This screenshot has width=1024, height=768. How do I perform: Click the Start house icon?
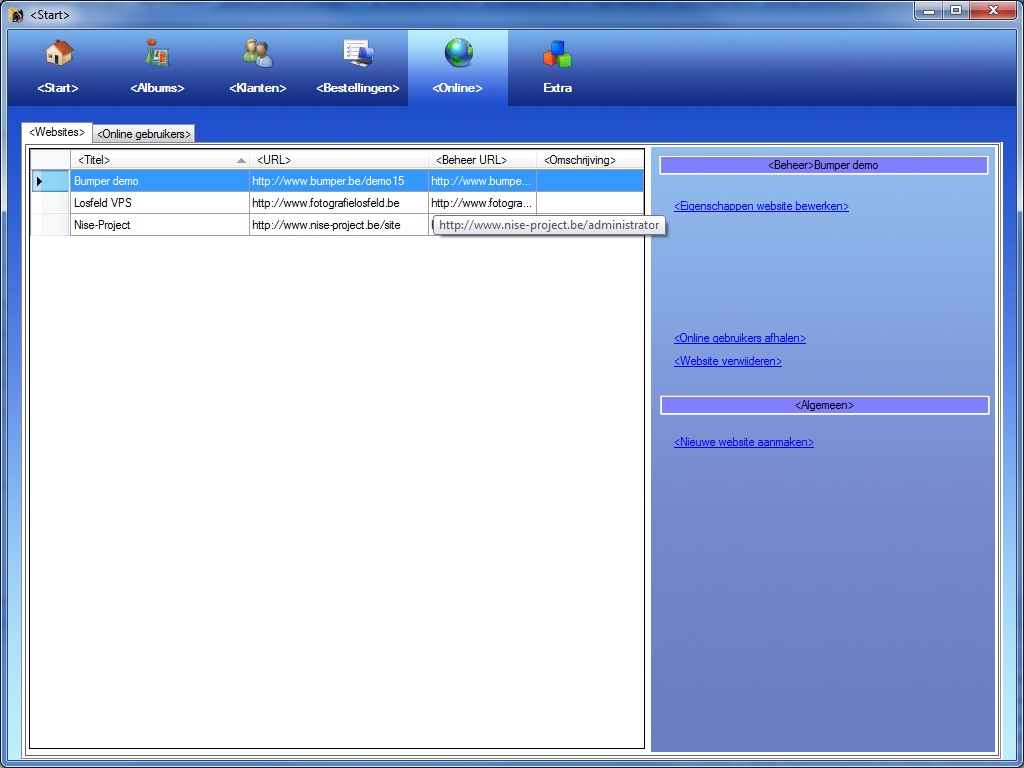(58, 54)
